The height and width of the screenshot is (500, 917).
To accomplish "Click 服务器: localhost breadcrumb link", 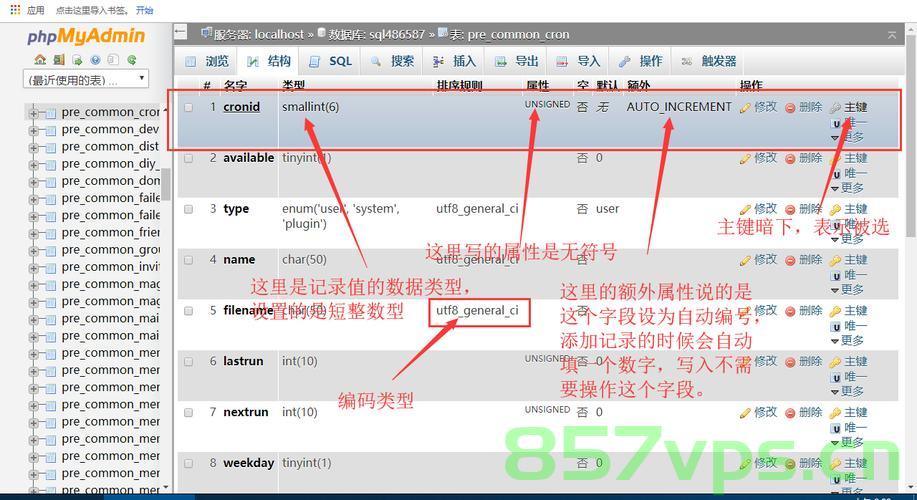I will 258,35.
